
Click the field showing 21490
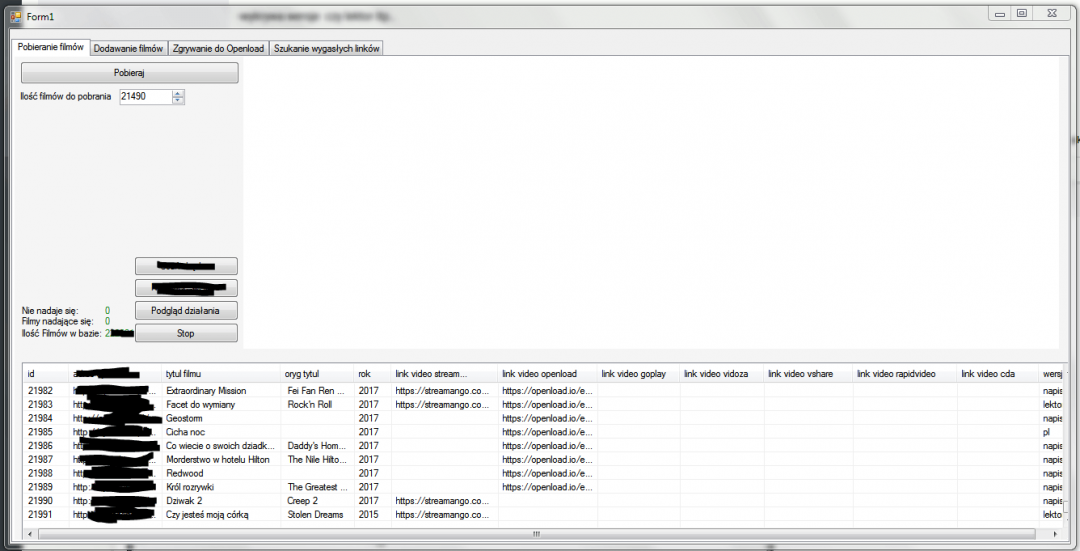pyautogui.click(x=144, y=97)
